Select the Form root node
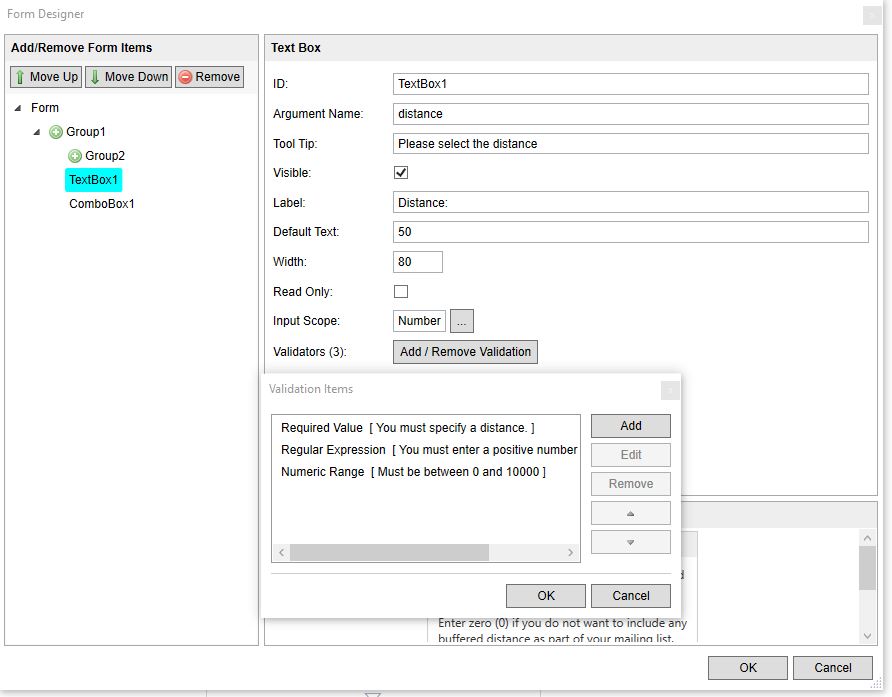The height and width of the screenshot is (697, 892). pos(44,108)
